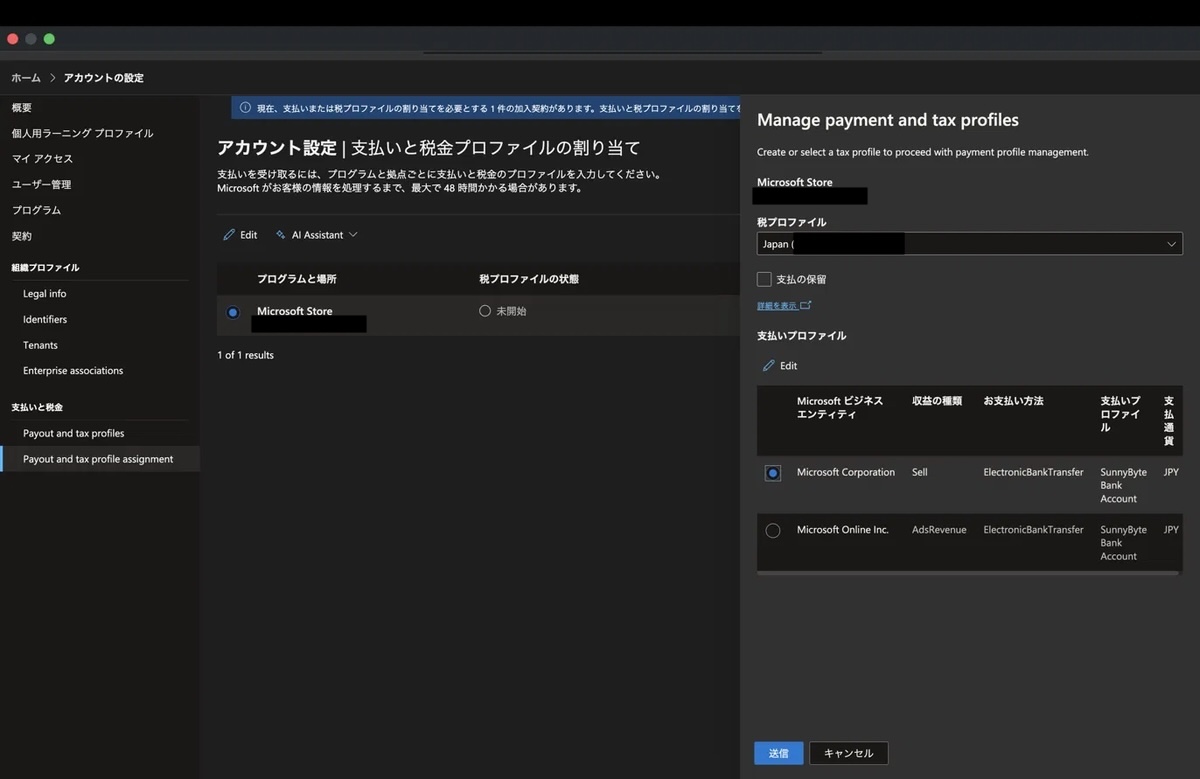Click breadcrumb chevron after ホーム

click(x=52, y=78)
